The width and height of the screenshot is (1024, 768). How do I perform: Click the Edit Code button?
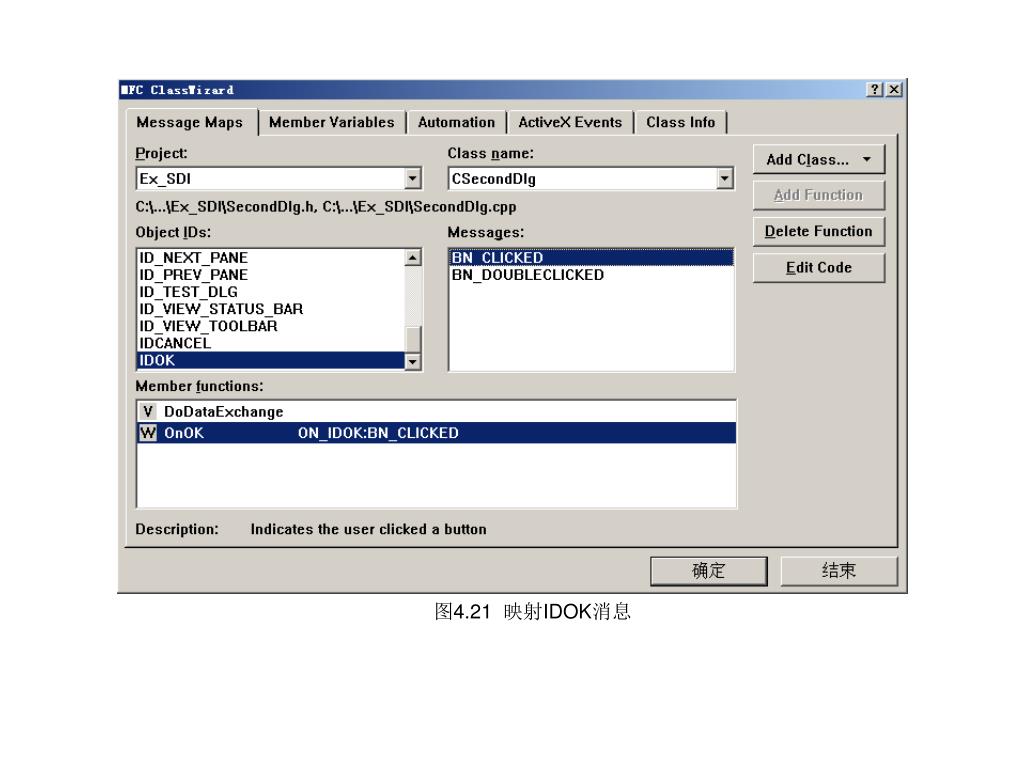click(819, 268)
